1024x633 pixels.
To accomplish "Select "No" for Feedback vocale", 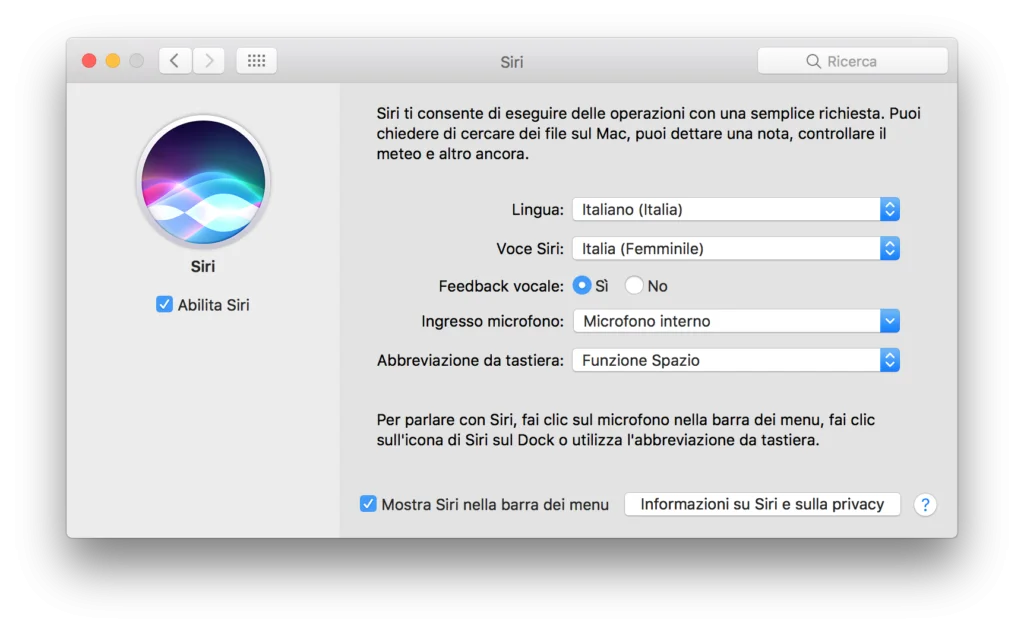I will [632, 285].
